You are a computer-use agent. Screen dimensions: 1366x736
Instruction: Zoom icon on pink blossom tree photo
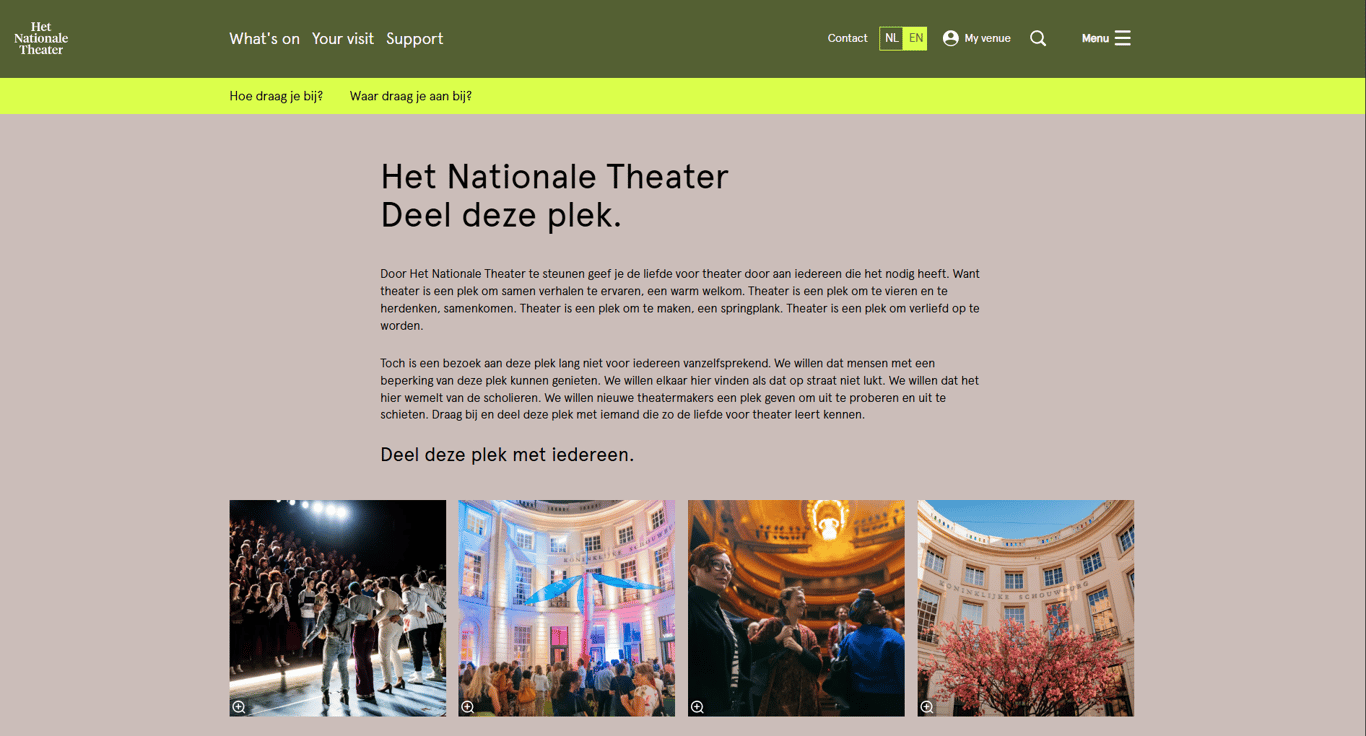[x=927, y=707]
